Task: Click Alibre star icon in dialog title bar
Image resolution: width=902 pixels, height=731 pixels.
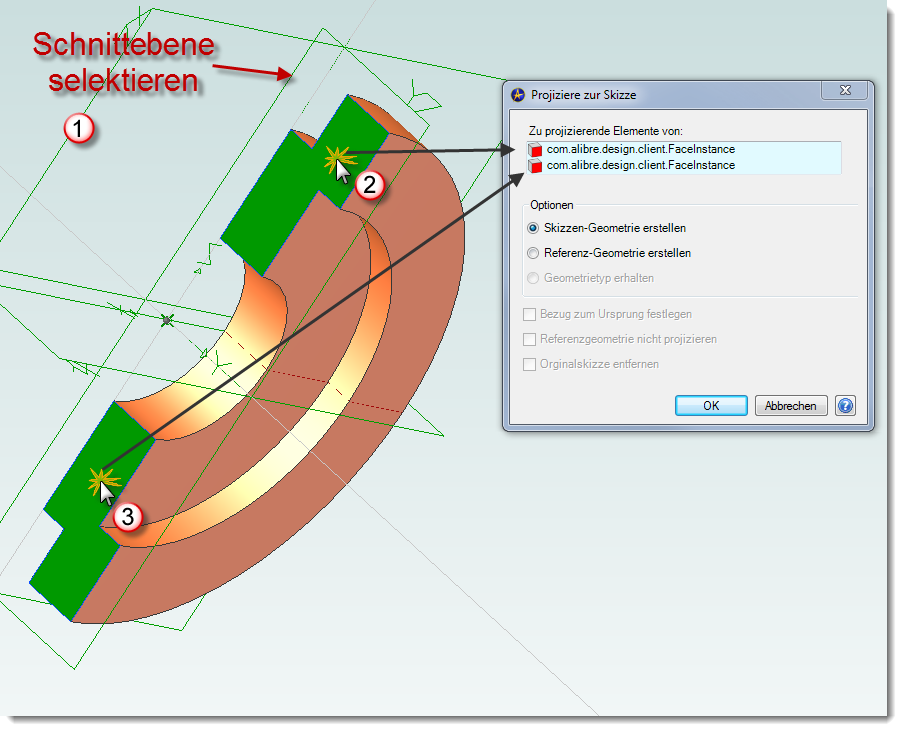Action: pos(518,95)
